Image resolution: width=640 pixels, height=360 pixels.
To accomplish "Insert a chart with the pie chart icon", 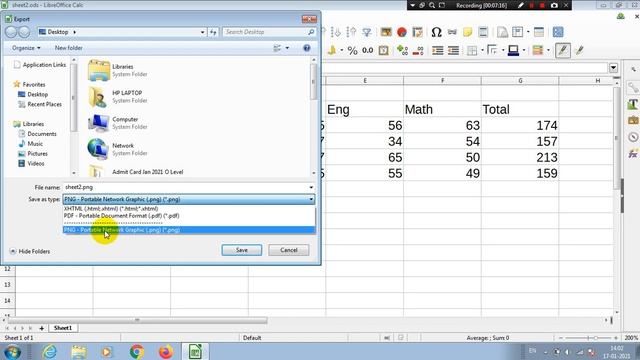I will tap(402, 32).
